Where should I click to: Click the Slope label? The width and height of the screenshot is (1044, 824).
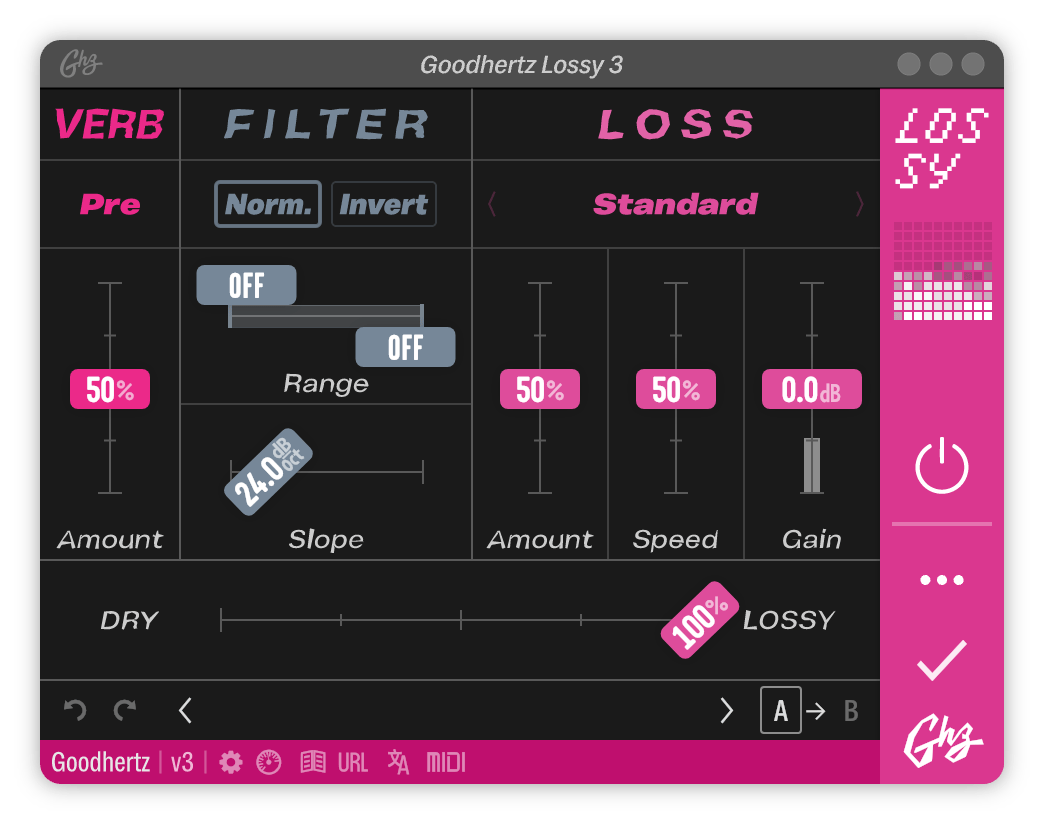tap(326, 539)
